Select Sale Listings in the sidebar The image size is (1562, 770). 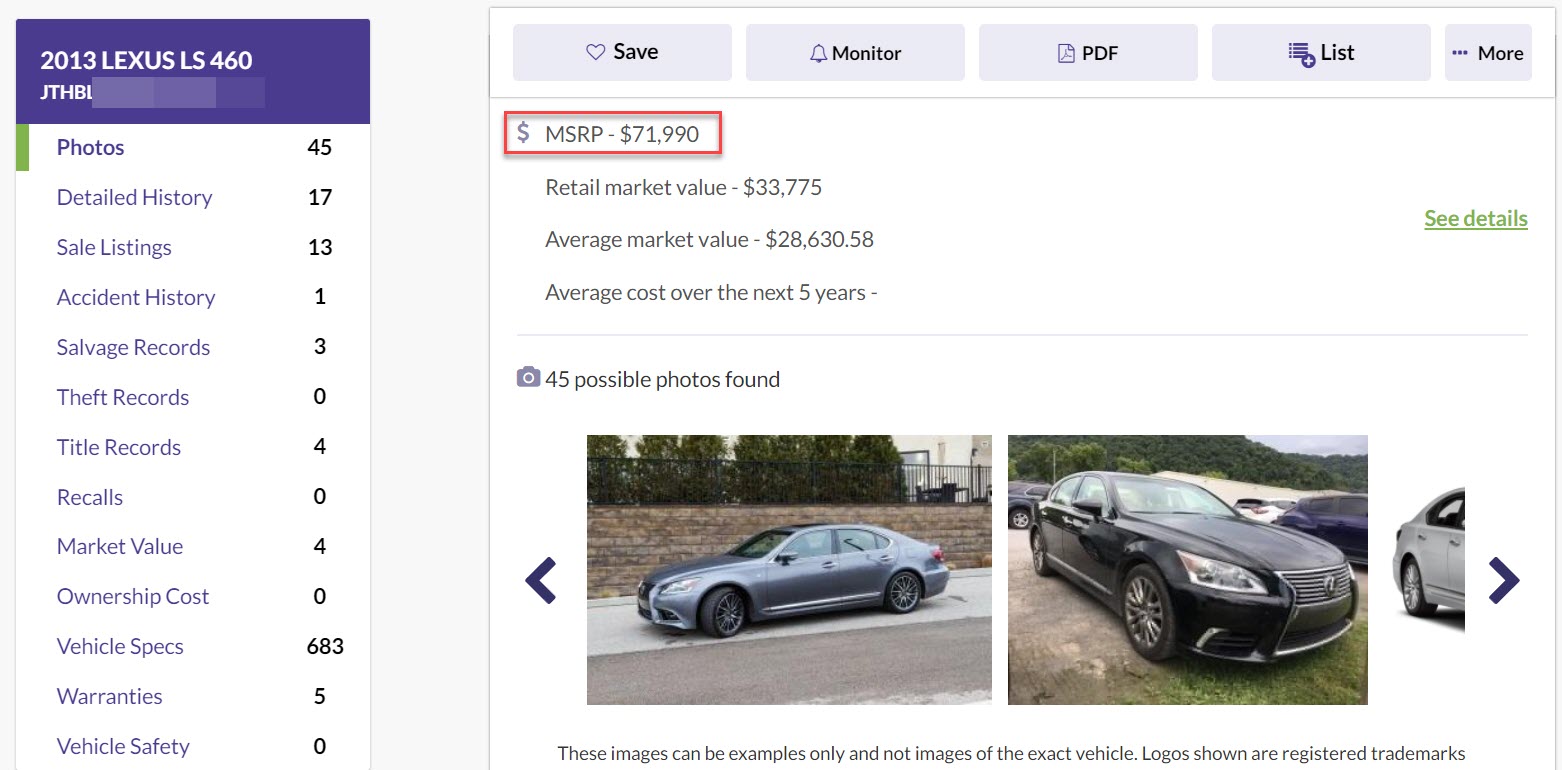[114, 247]
